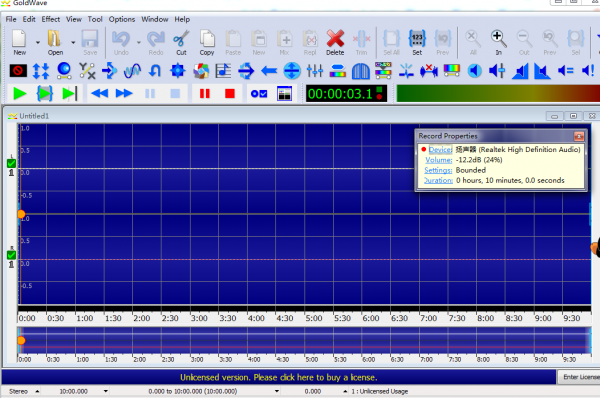Click the Settings link in Record Properties
The image size is (600, 398).
pyautogui.click(x=438, y=170)
